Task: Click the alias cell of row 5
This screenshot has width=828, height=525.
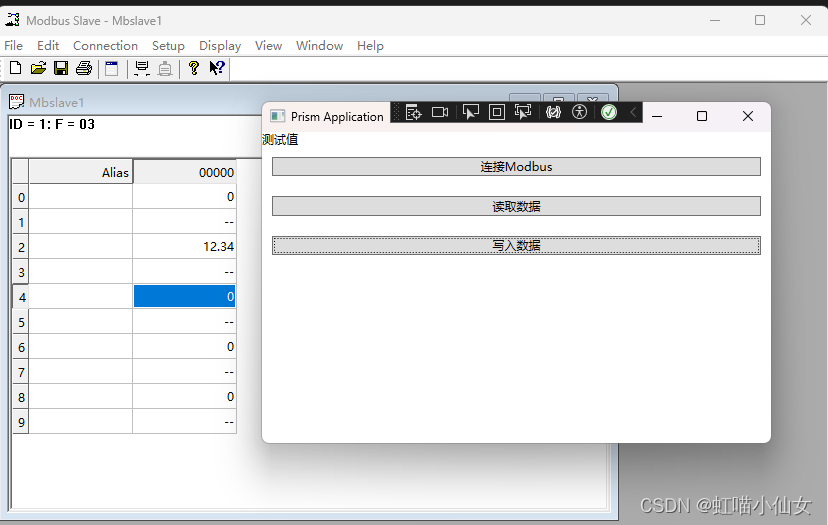Action: (x=81, y=322)
